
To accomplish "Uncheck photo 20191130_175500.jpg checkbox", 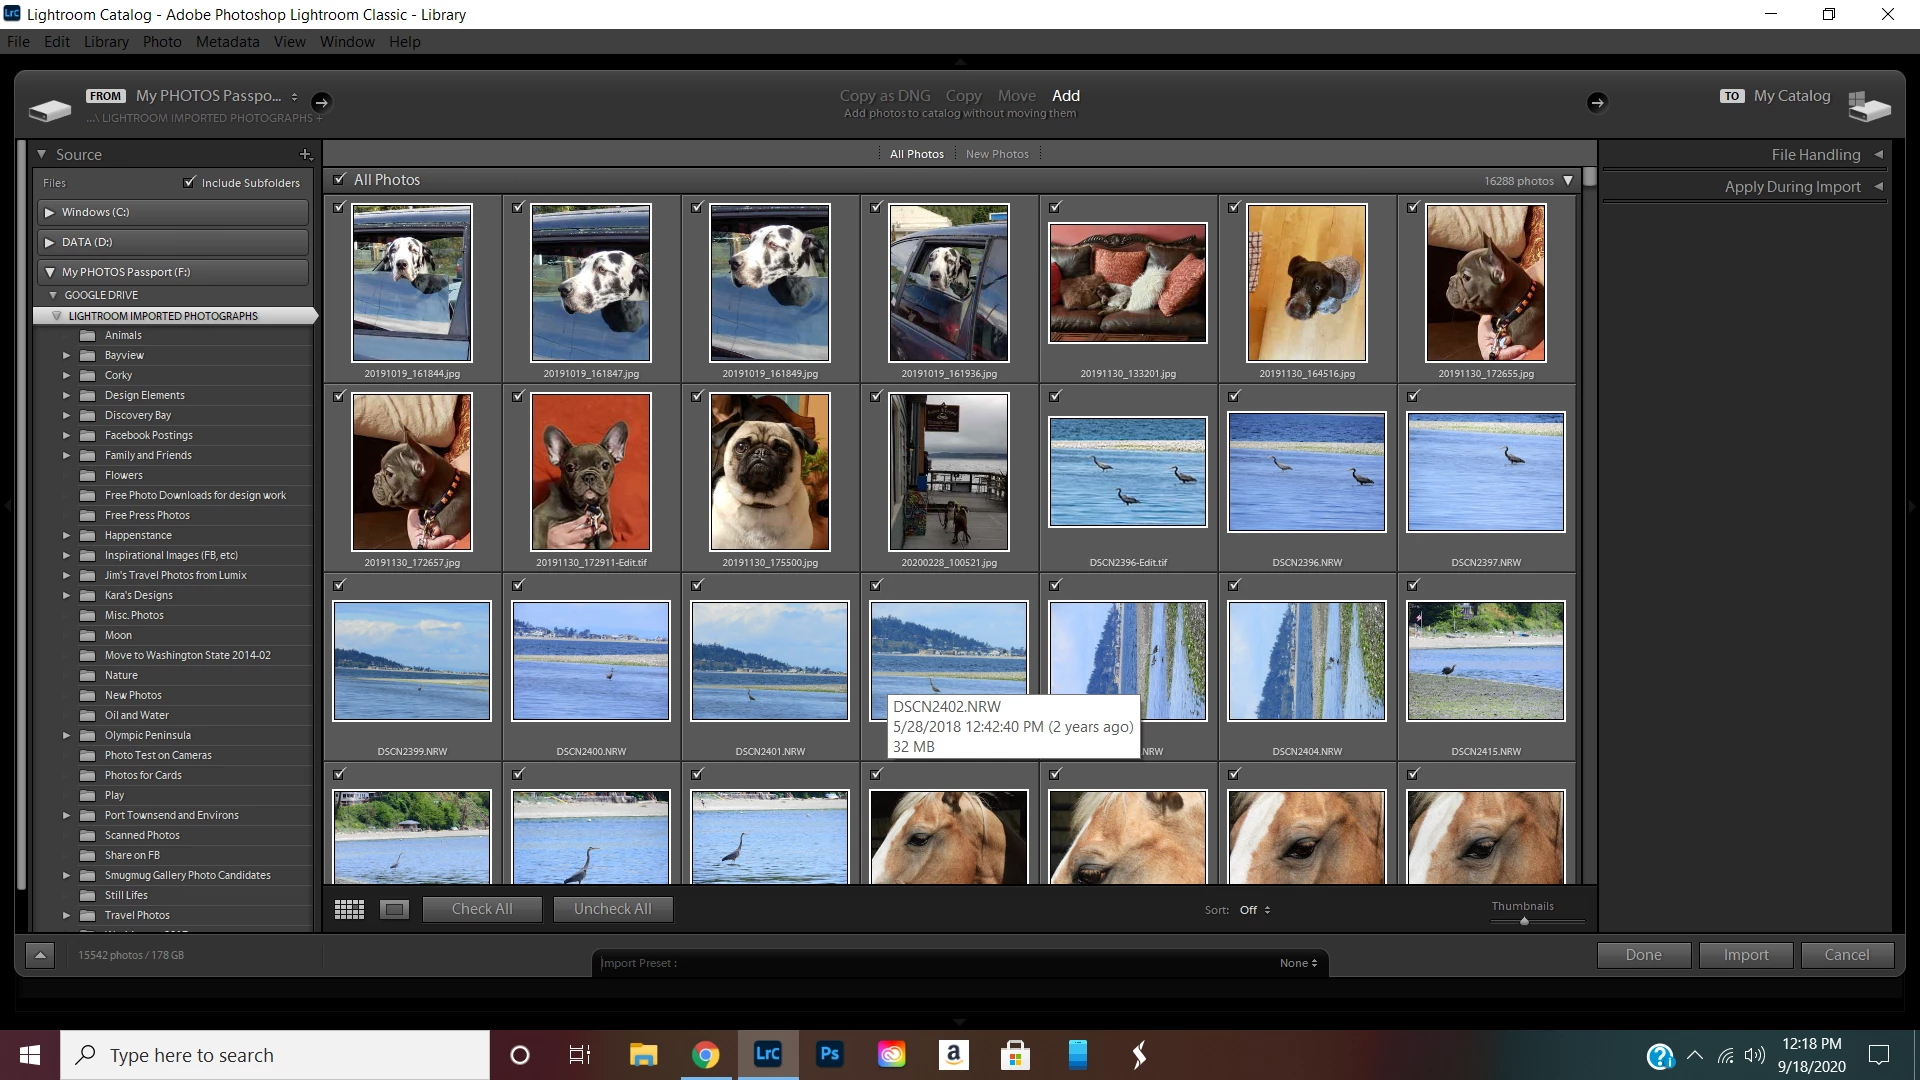I will 697,396.
